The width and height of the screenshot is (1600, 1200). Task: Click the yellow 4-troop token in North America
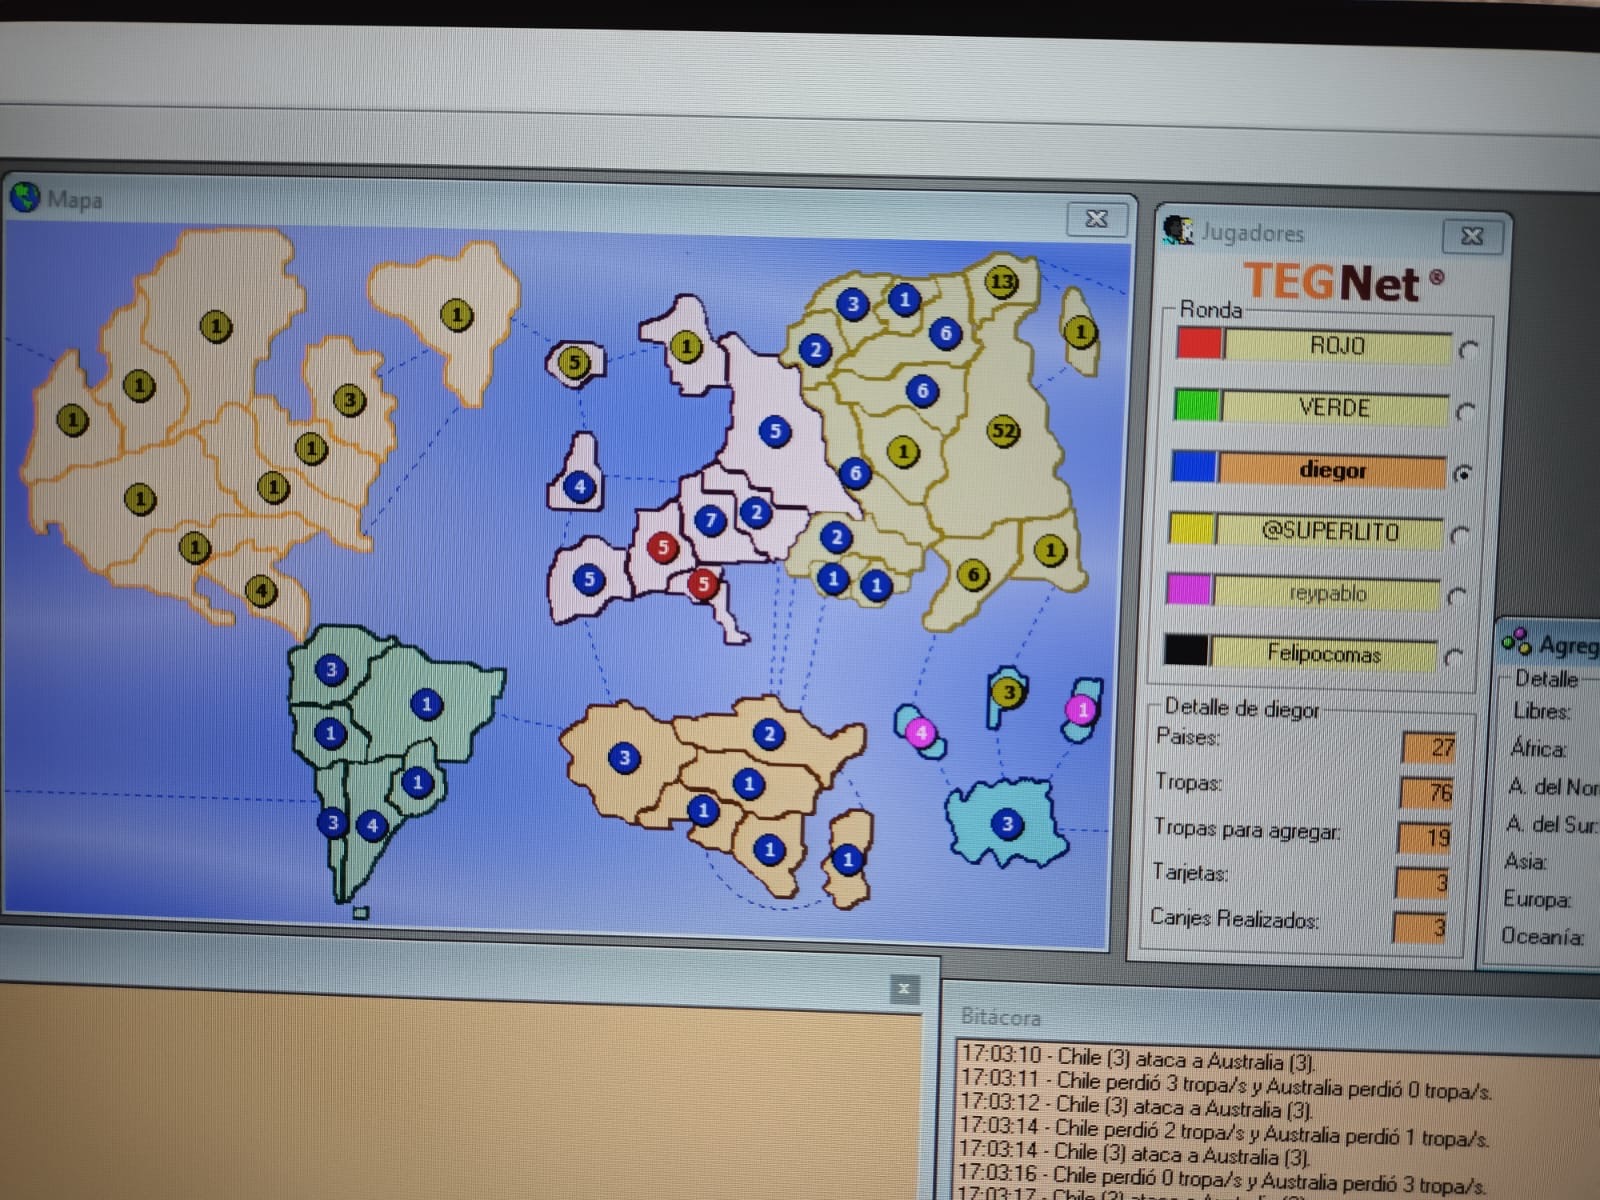[261, 590]
